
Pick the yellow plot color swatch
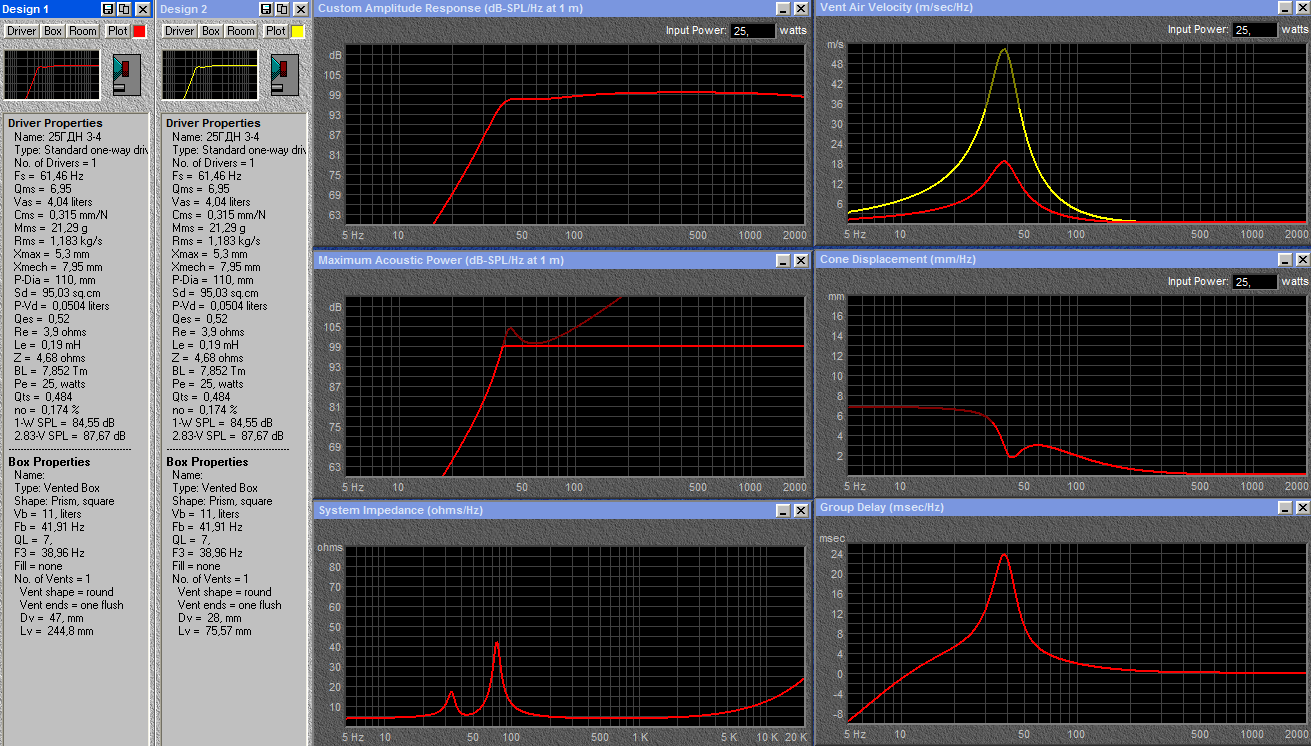(297, 31)
